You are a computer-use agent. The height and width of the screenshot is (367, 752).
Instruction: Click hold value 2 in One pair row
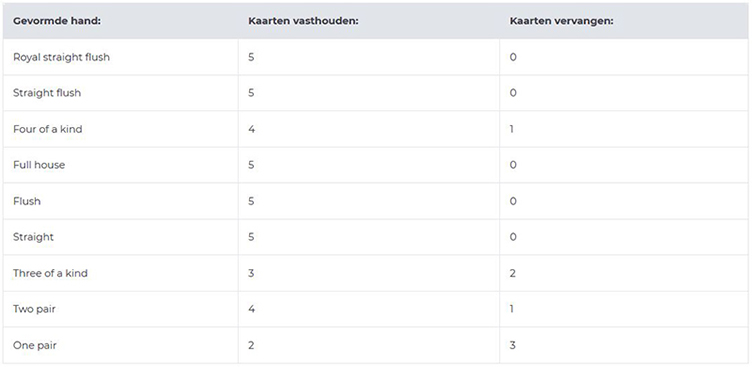[x=251, y=345]
